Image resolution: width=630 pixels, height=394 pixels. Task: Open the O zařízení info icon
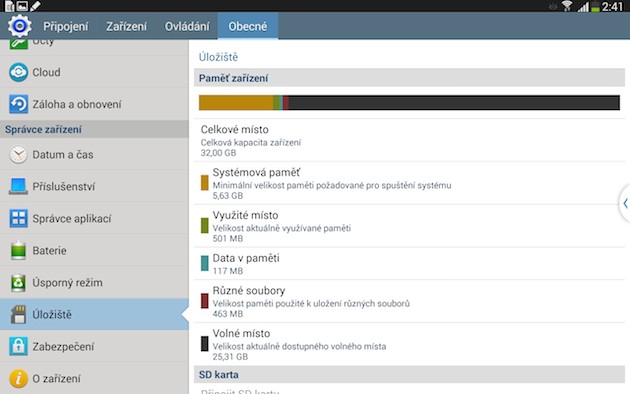pyautogui.click(x=18, y=378)
